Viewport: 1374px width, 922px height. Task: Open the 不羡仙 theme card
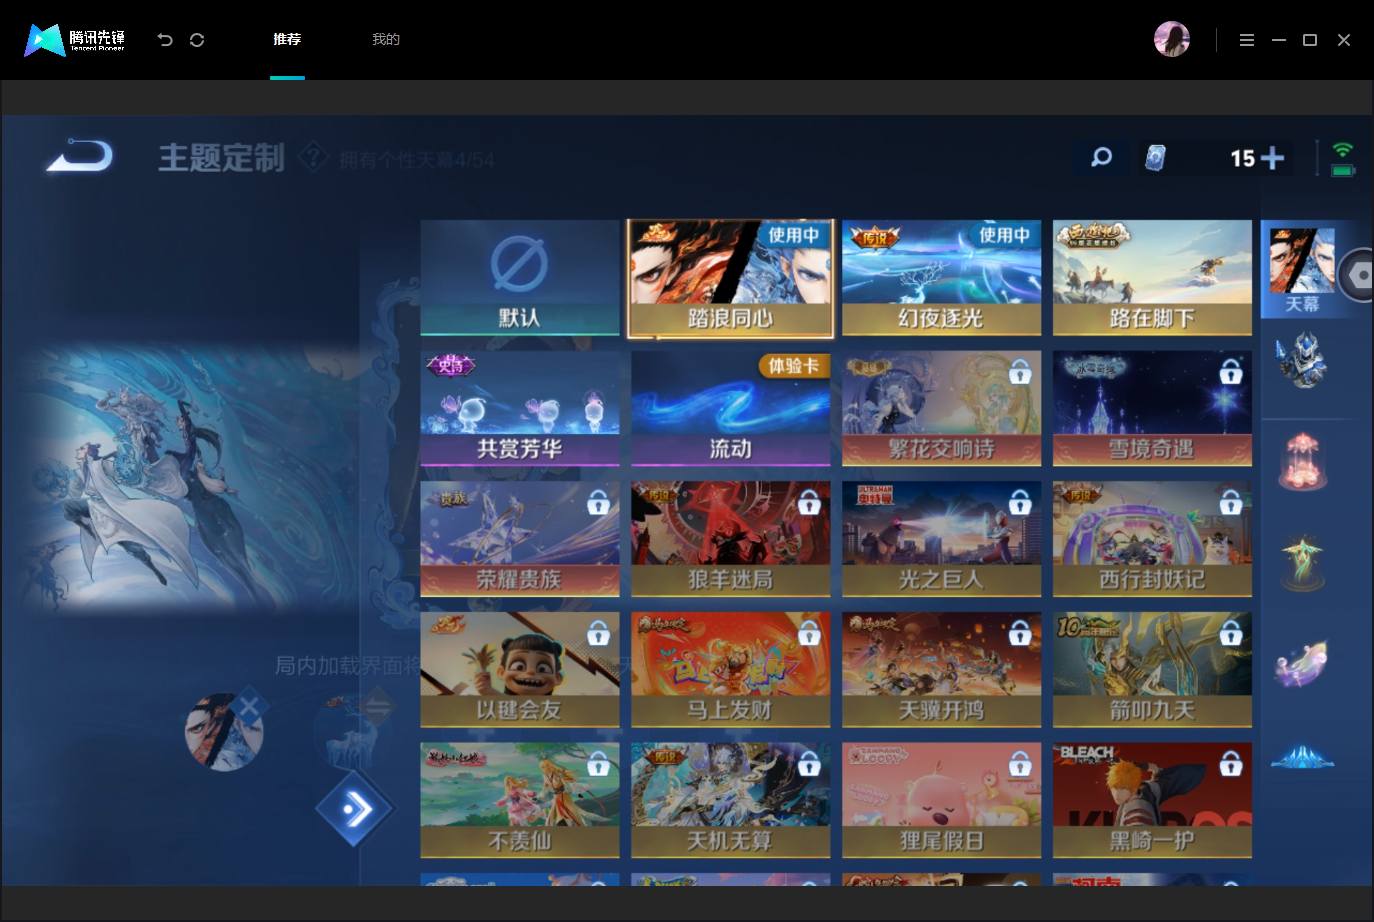[520, 800]
